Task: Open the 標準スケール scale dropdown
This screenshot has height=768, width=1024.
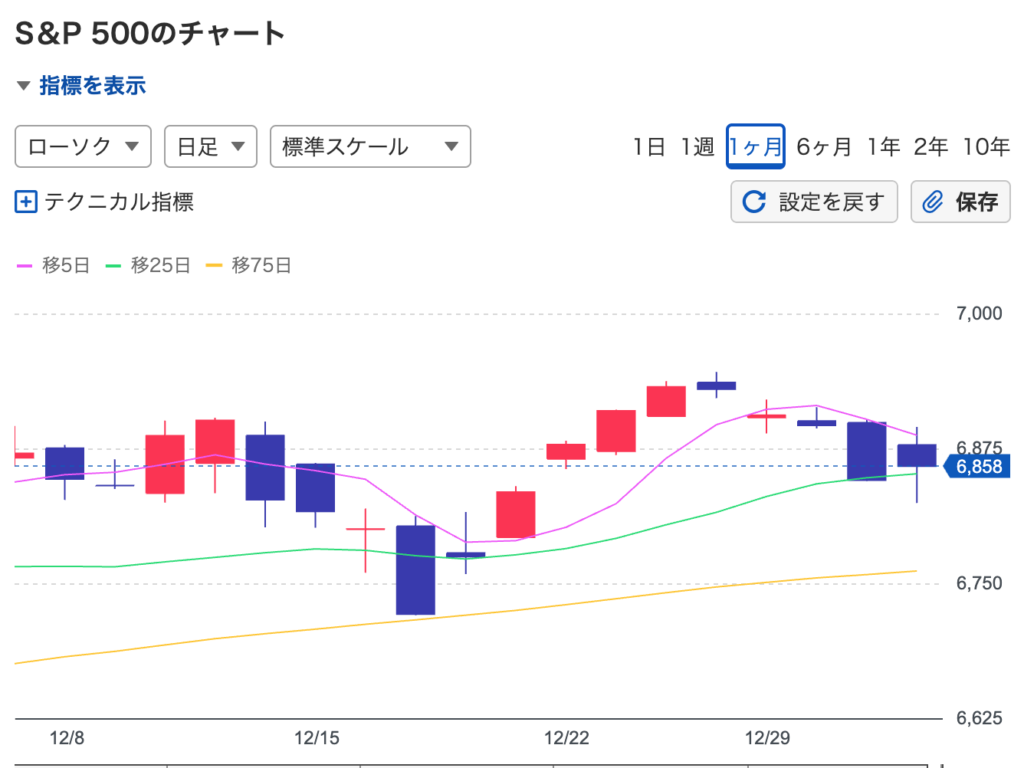Action: tap(370, 147)
